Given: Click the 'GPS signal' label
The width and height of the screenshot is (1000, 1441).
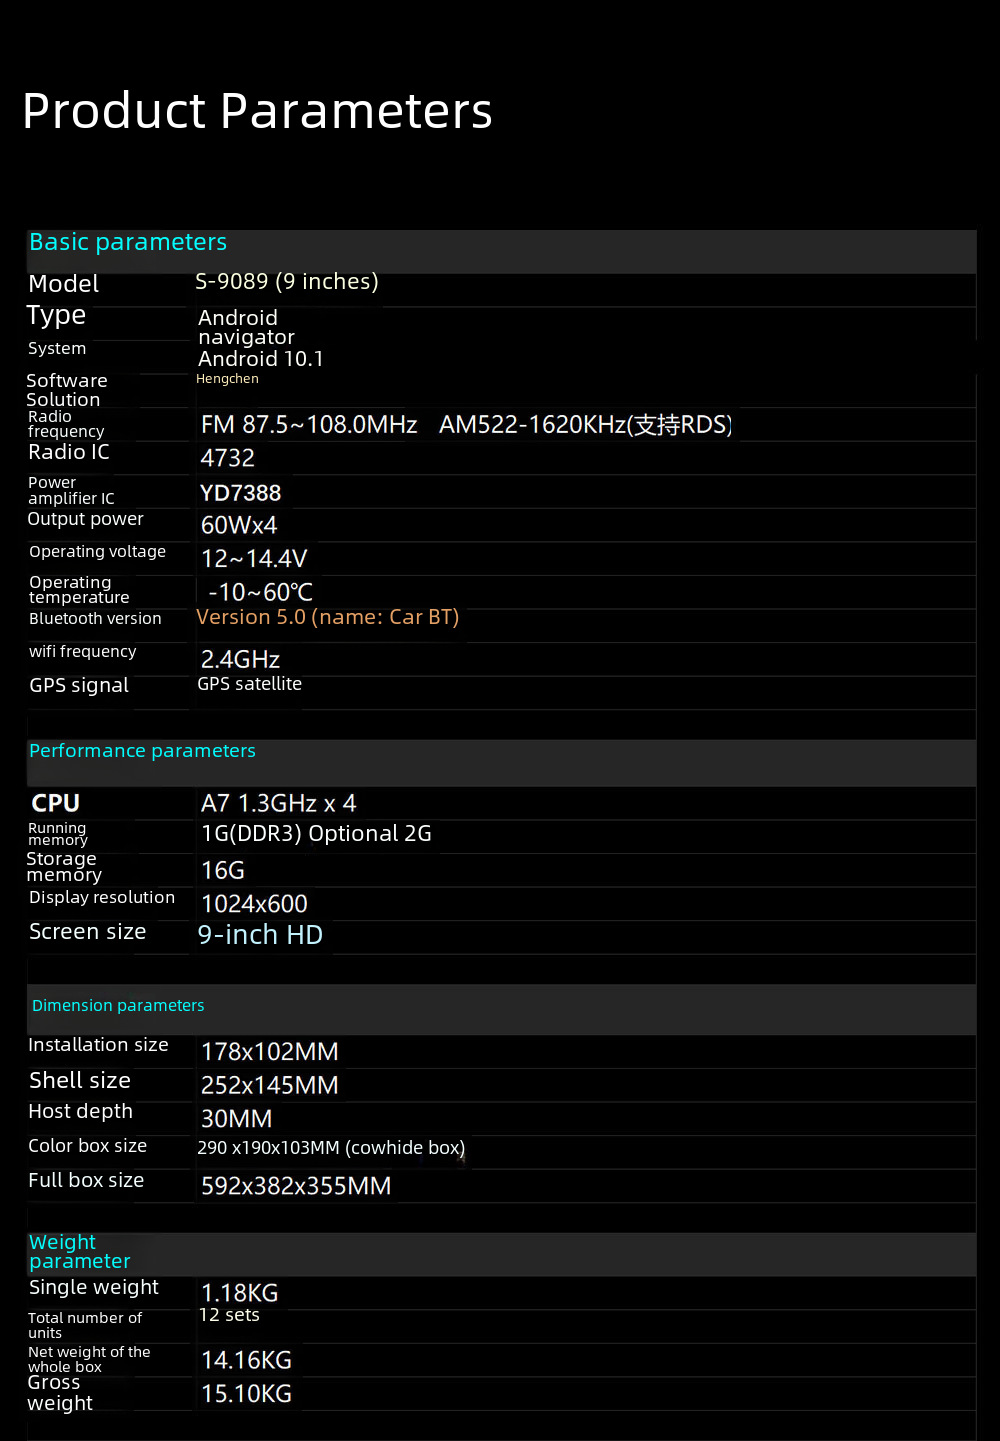Looking at the screenshot, I should pyautogui.click(x=79, y=686).
